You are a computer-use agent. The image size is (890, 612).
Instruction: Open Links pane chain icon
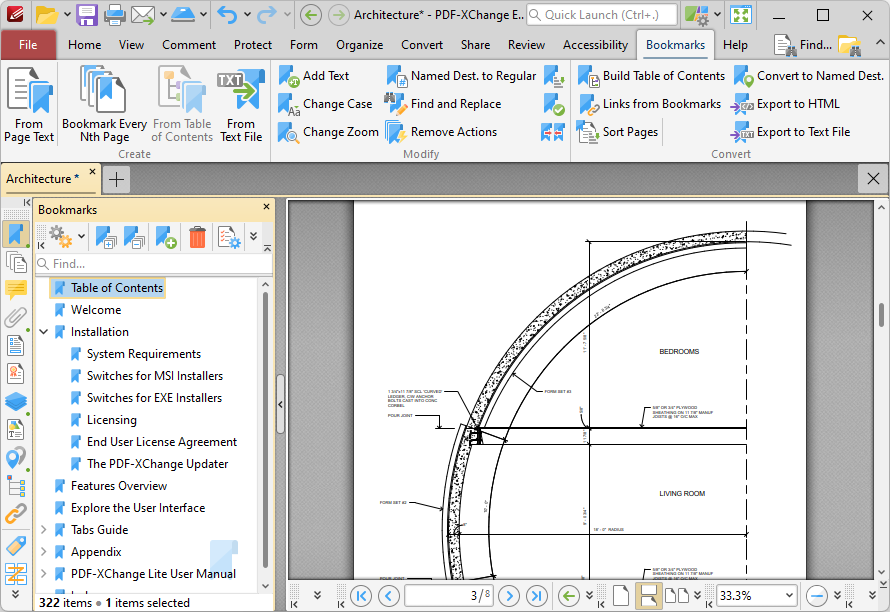pyautogui.click(x=16, y=514)
